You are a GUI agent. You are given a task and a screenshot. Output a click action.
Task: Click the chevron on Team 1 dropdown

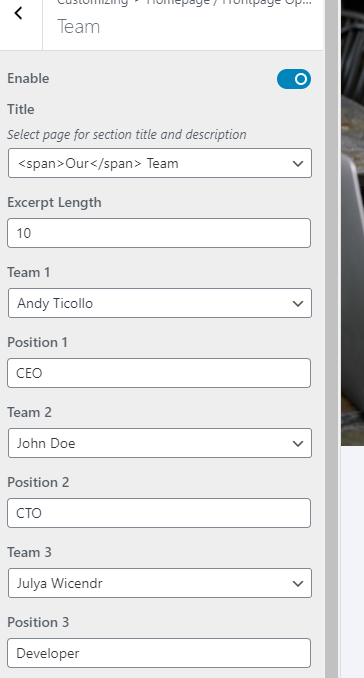297,304
